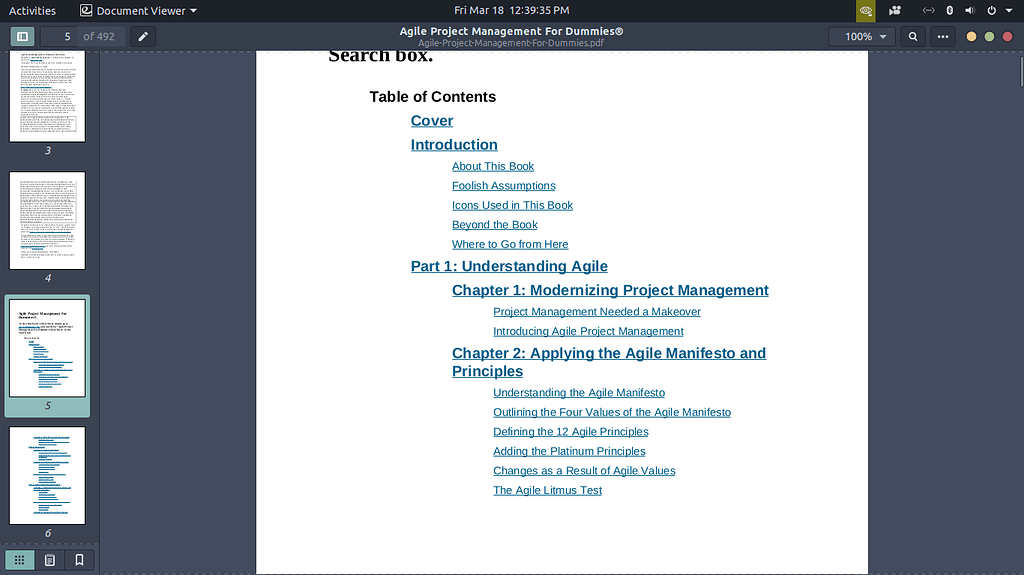Select page 3 thumbnail
Image resolution: width=1024 pixels, height=575 pixels.
tap(47, 96)
